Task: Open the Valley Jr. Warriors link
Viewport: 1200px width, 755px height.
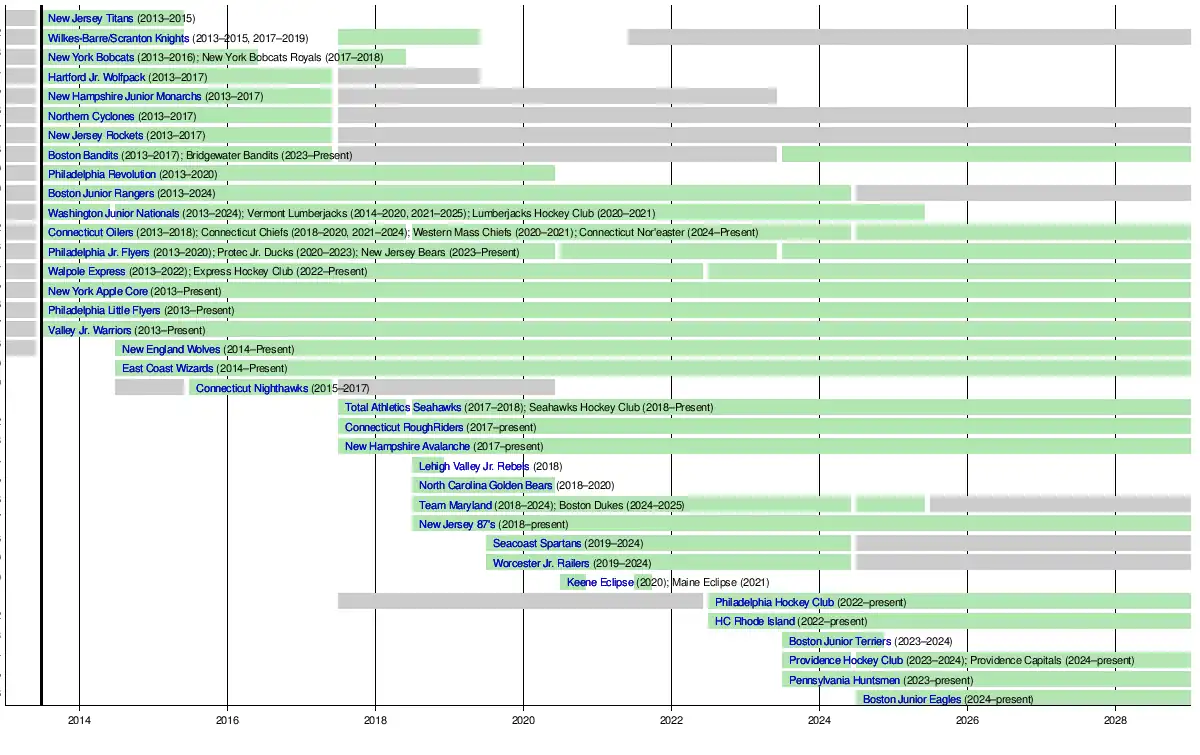Action: click(90, 330)
